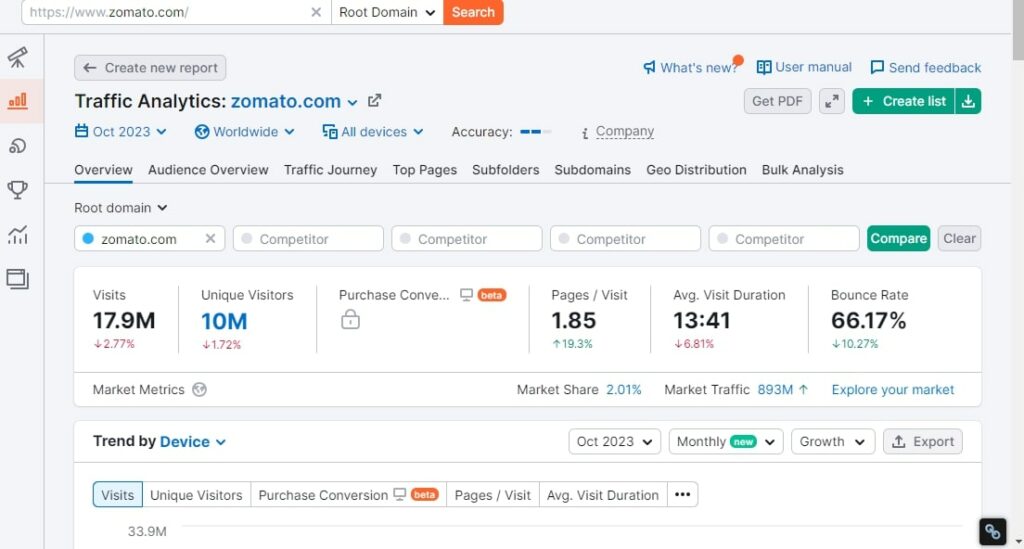Open the trend graph icon in the sidebar

click(18, 234)
